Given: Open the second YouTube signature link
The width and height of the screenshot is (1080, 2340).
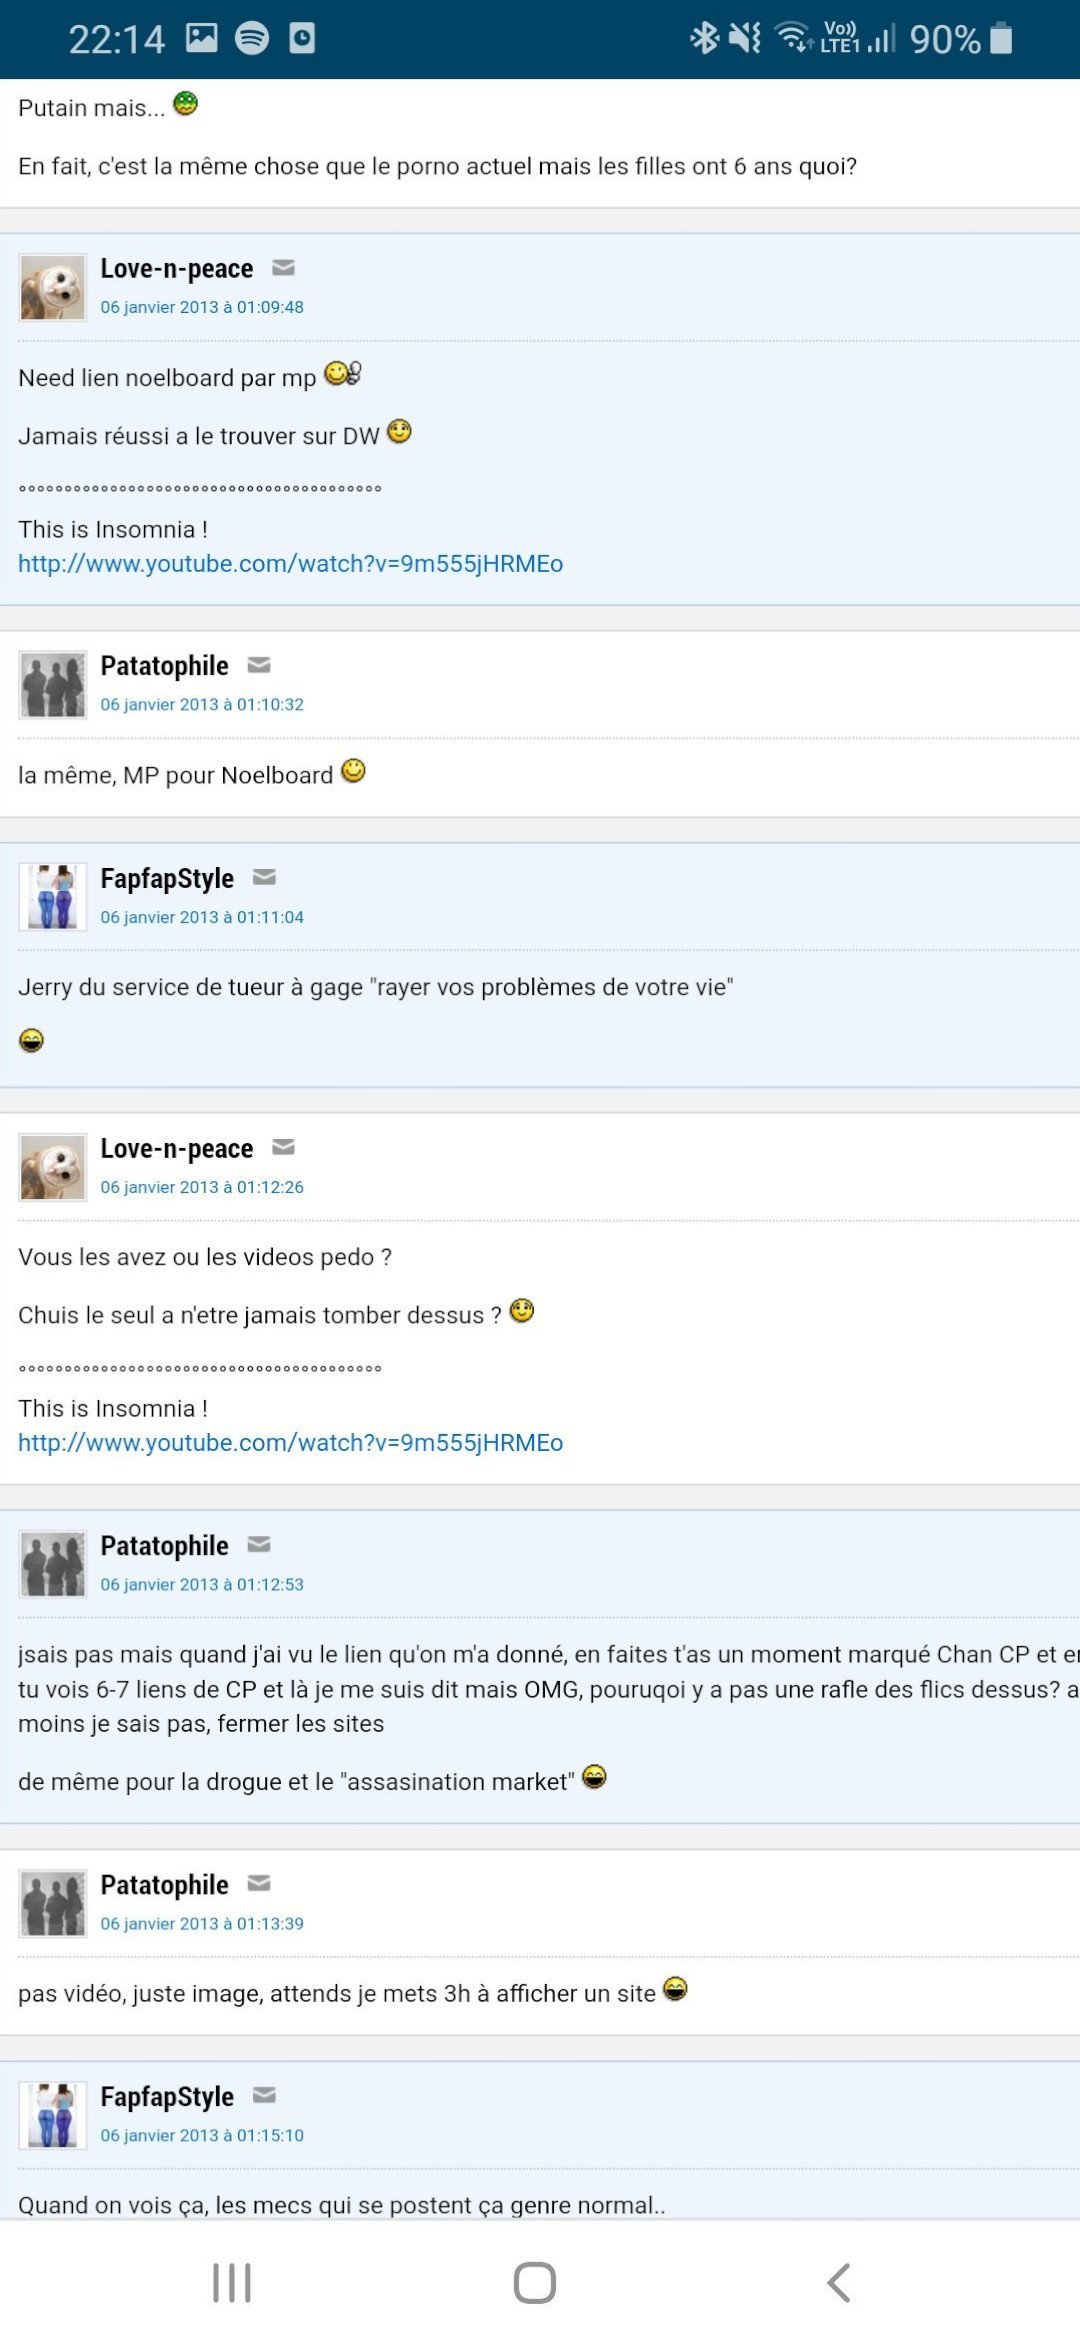Looking at the screenshot, I should 291,1443.
